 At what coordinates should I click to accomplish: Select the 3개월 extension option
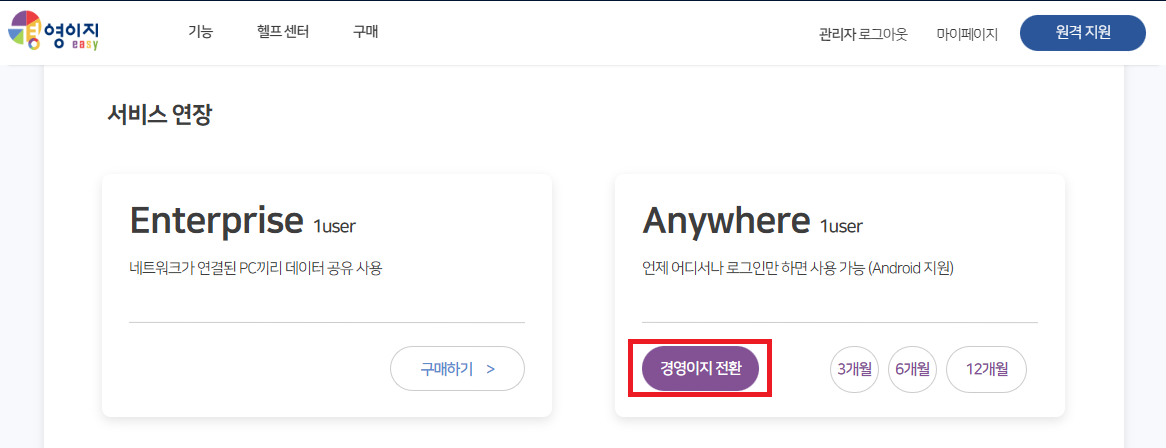pos(855,369)
